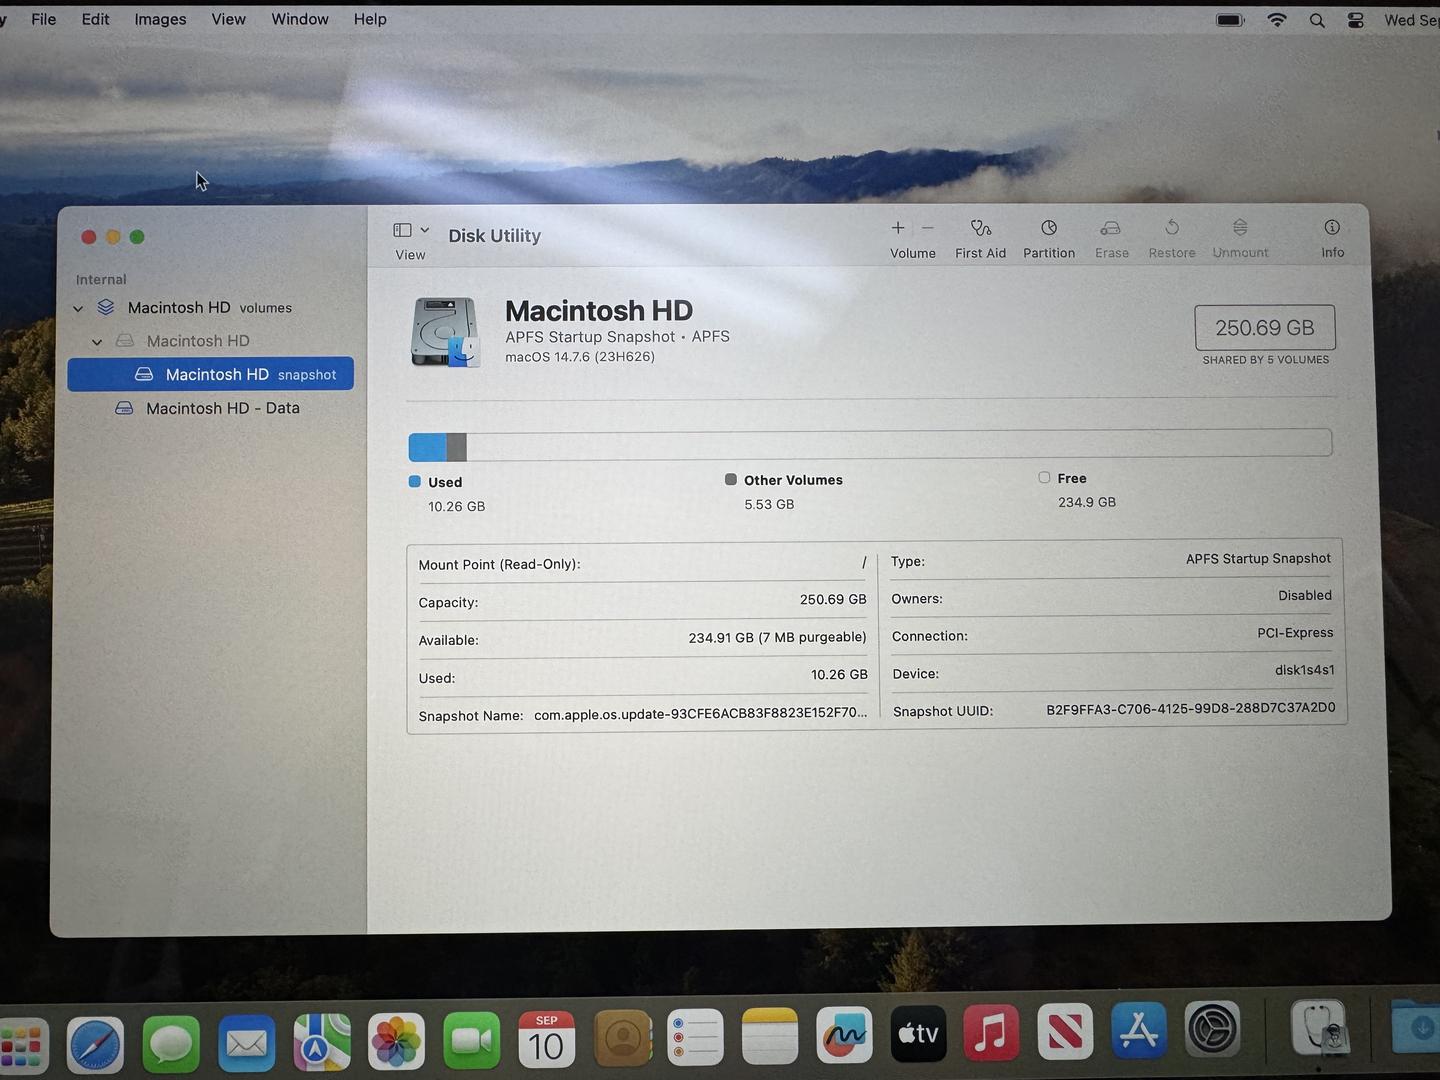Viewport: 1440px width, 1080px height.
Task: Open the View options dropdown chevron
Action: click(425, 230)
